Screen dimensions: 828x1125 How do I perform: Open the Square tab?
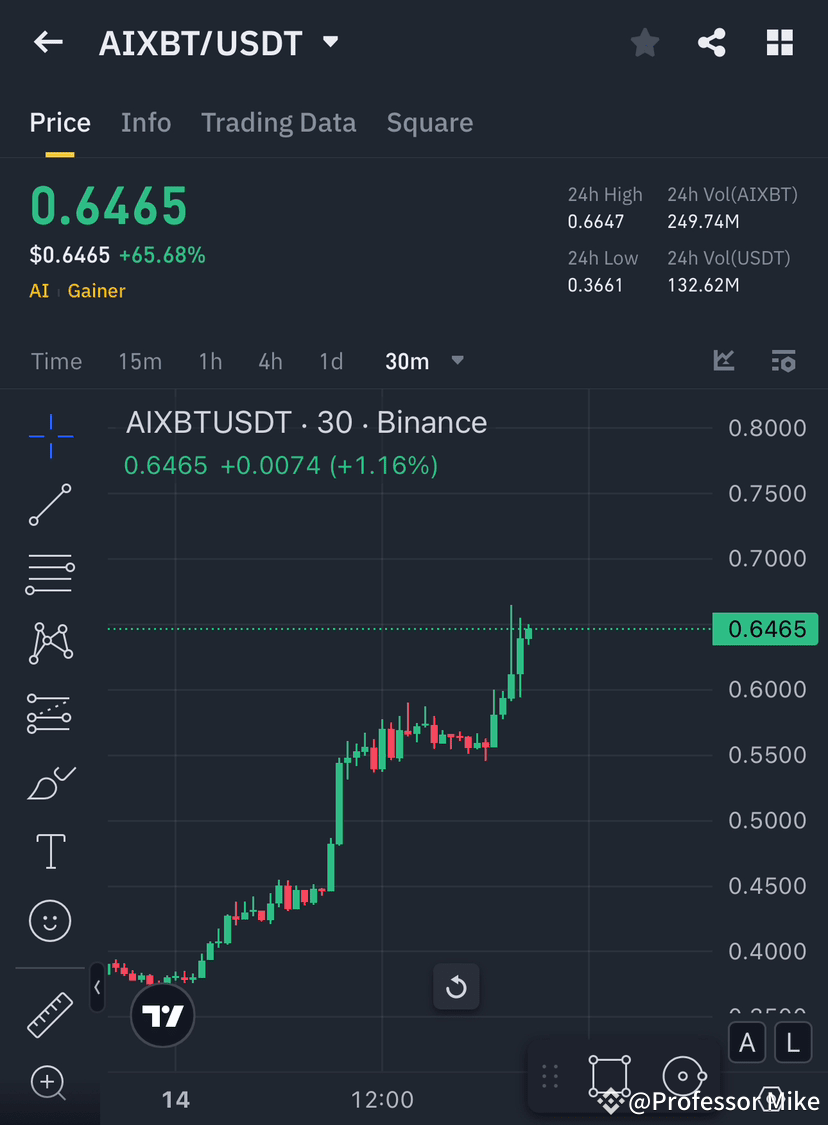click(x=429, y=122)
